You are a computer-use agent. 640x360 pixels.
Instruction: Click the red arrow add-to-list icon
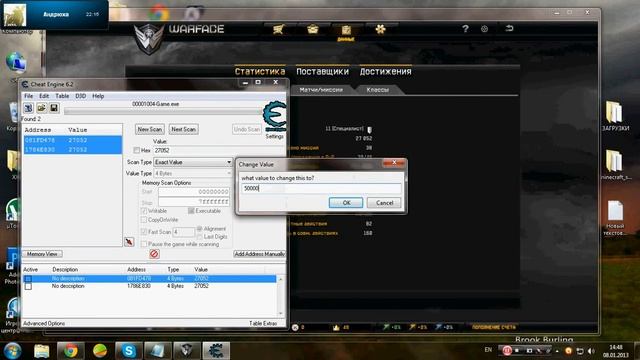(129, 242)
